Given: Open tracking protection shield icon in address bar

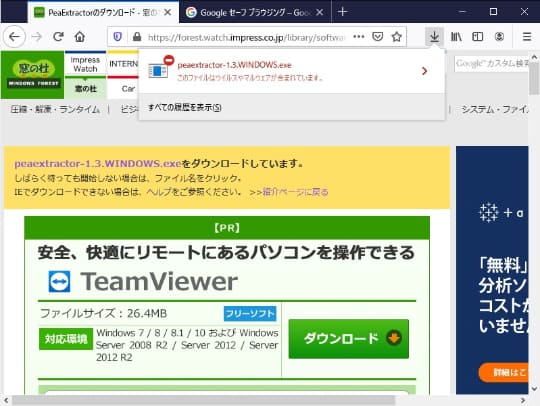Looking at the screenshot, I should point(118,37).
